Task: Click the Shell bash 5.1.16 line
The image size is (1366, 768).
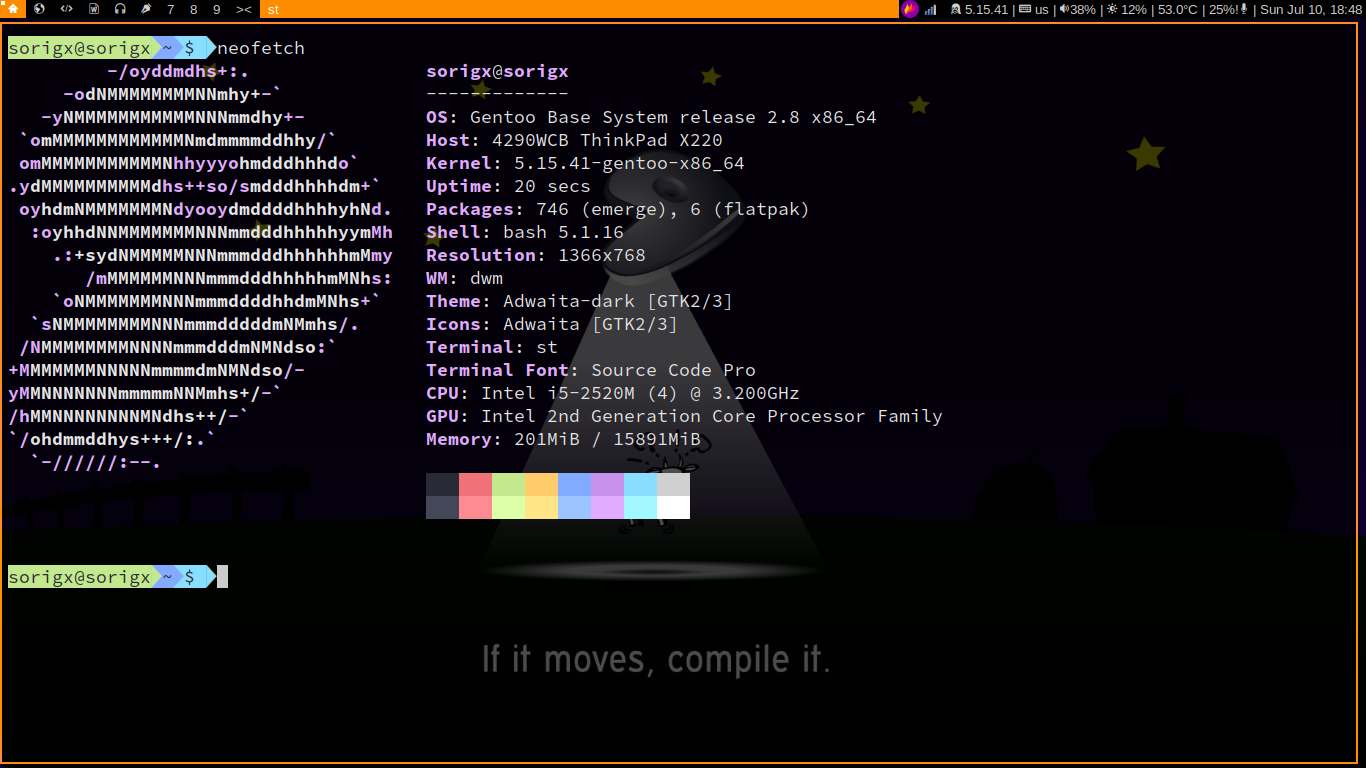Action: [525, 232]
